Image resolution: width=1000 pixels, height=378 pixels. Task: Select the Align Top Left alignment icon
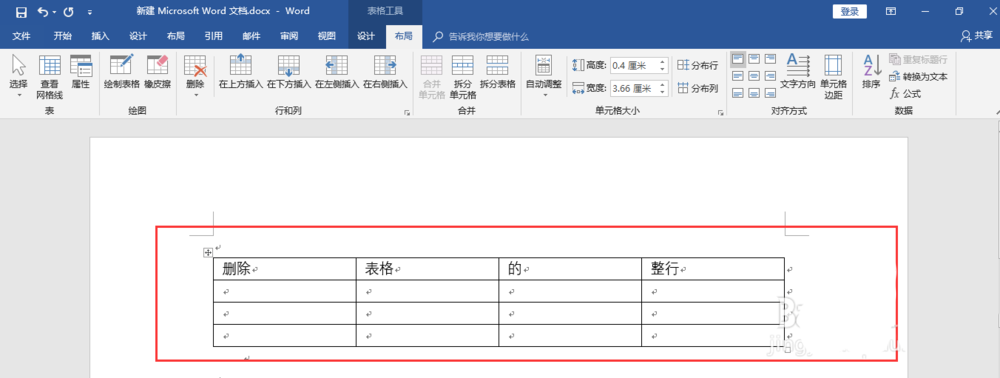click(x=738, y=59)
